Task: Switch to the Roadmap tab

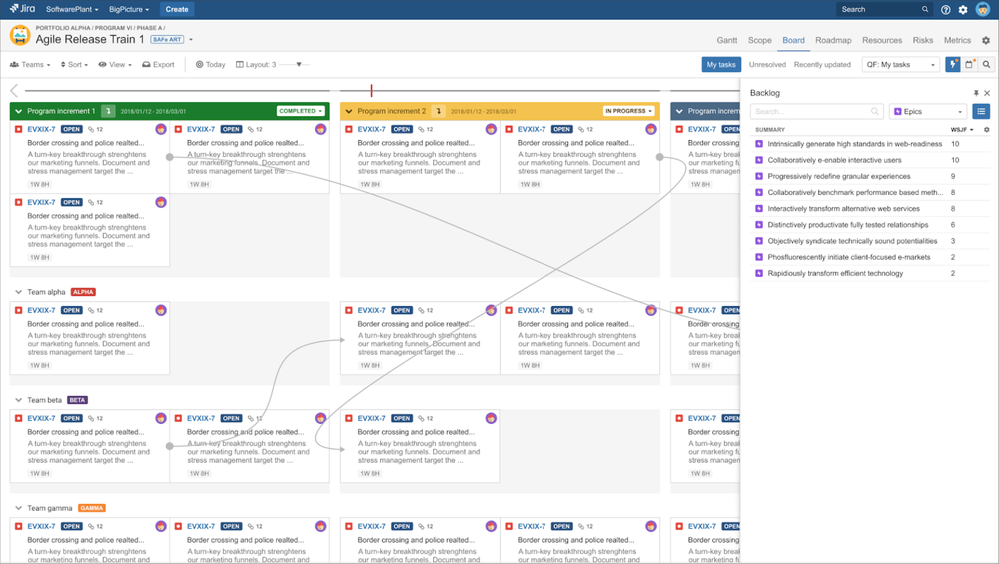Action: tap(833, 40)
